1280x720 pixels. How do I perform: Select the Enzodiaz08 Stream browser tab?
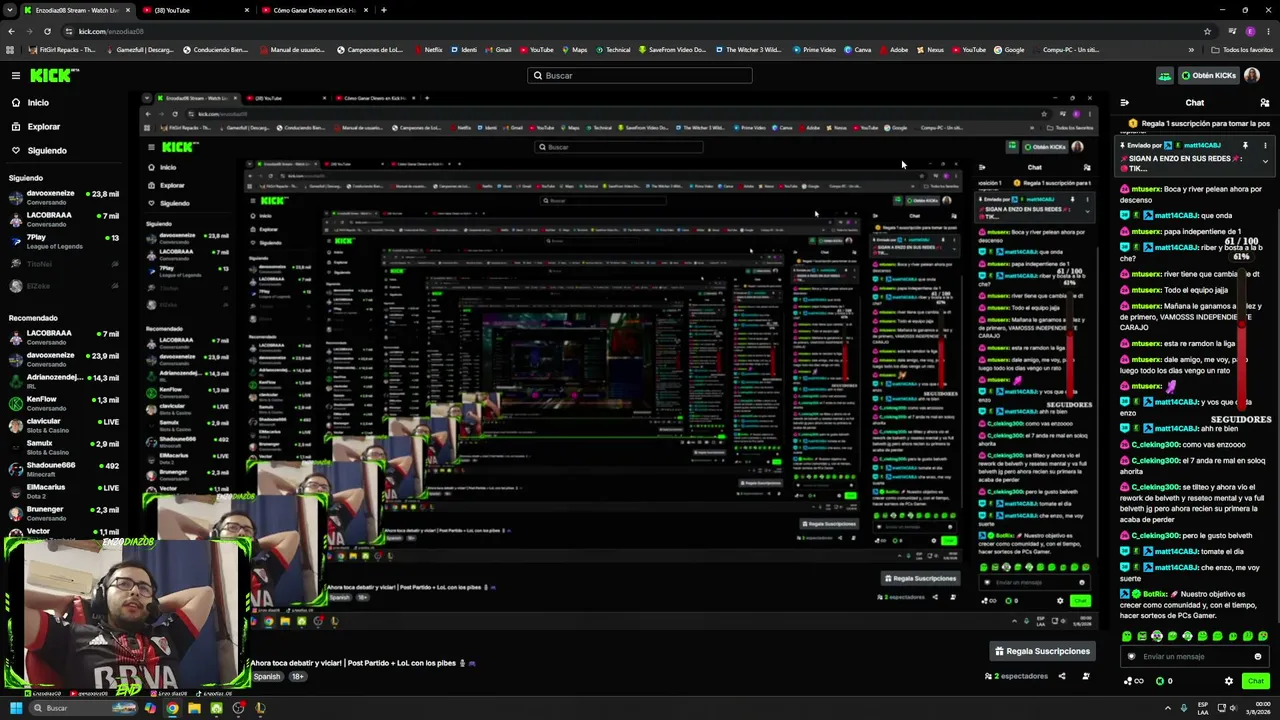coord(76,10)
